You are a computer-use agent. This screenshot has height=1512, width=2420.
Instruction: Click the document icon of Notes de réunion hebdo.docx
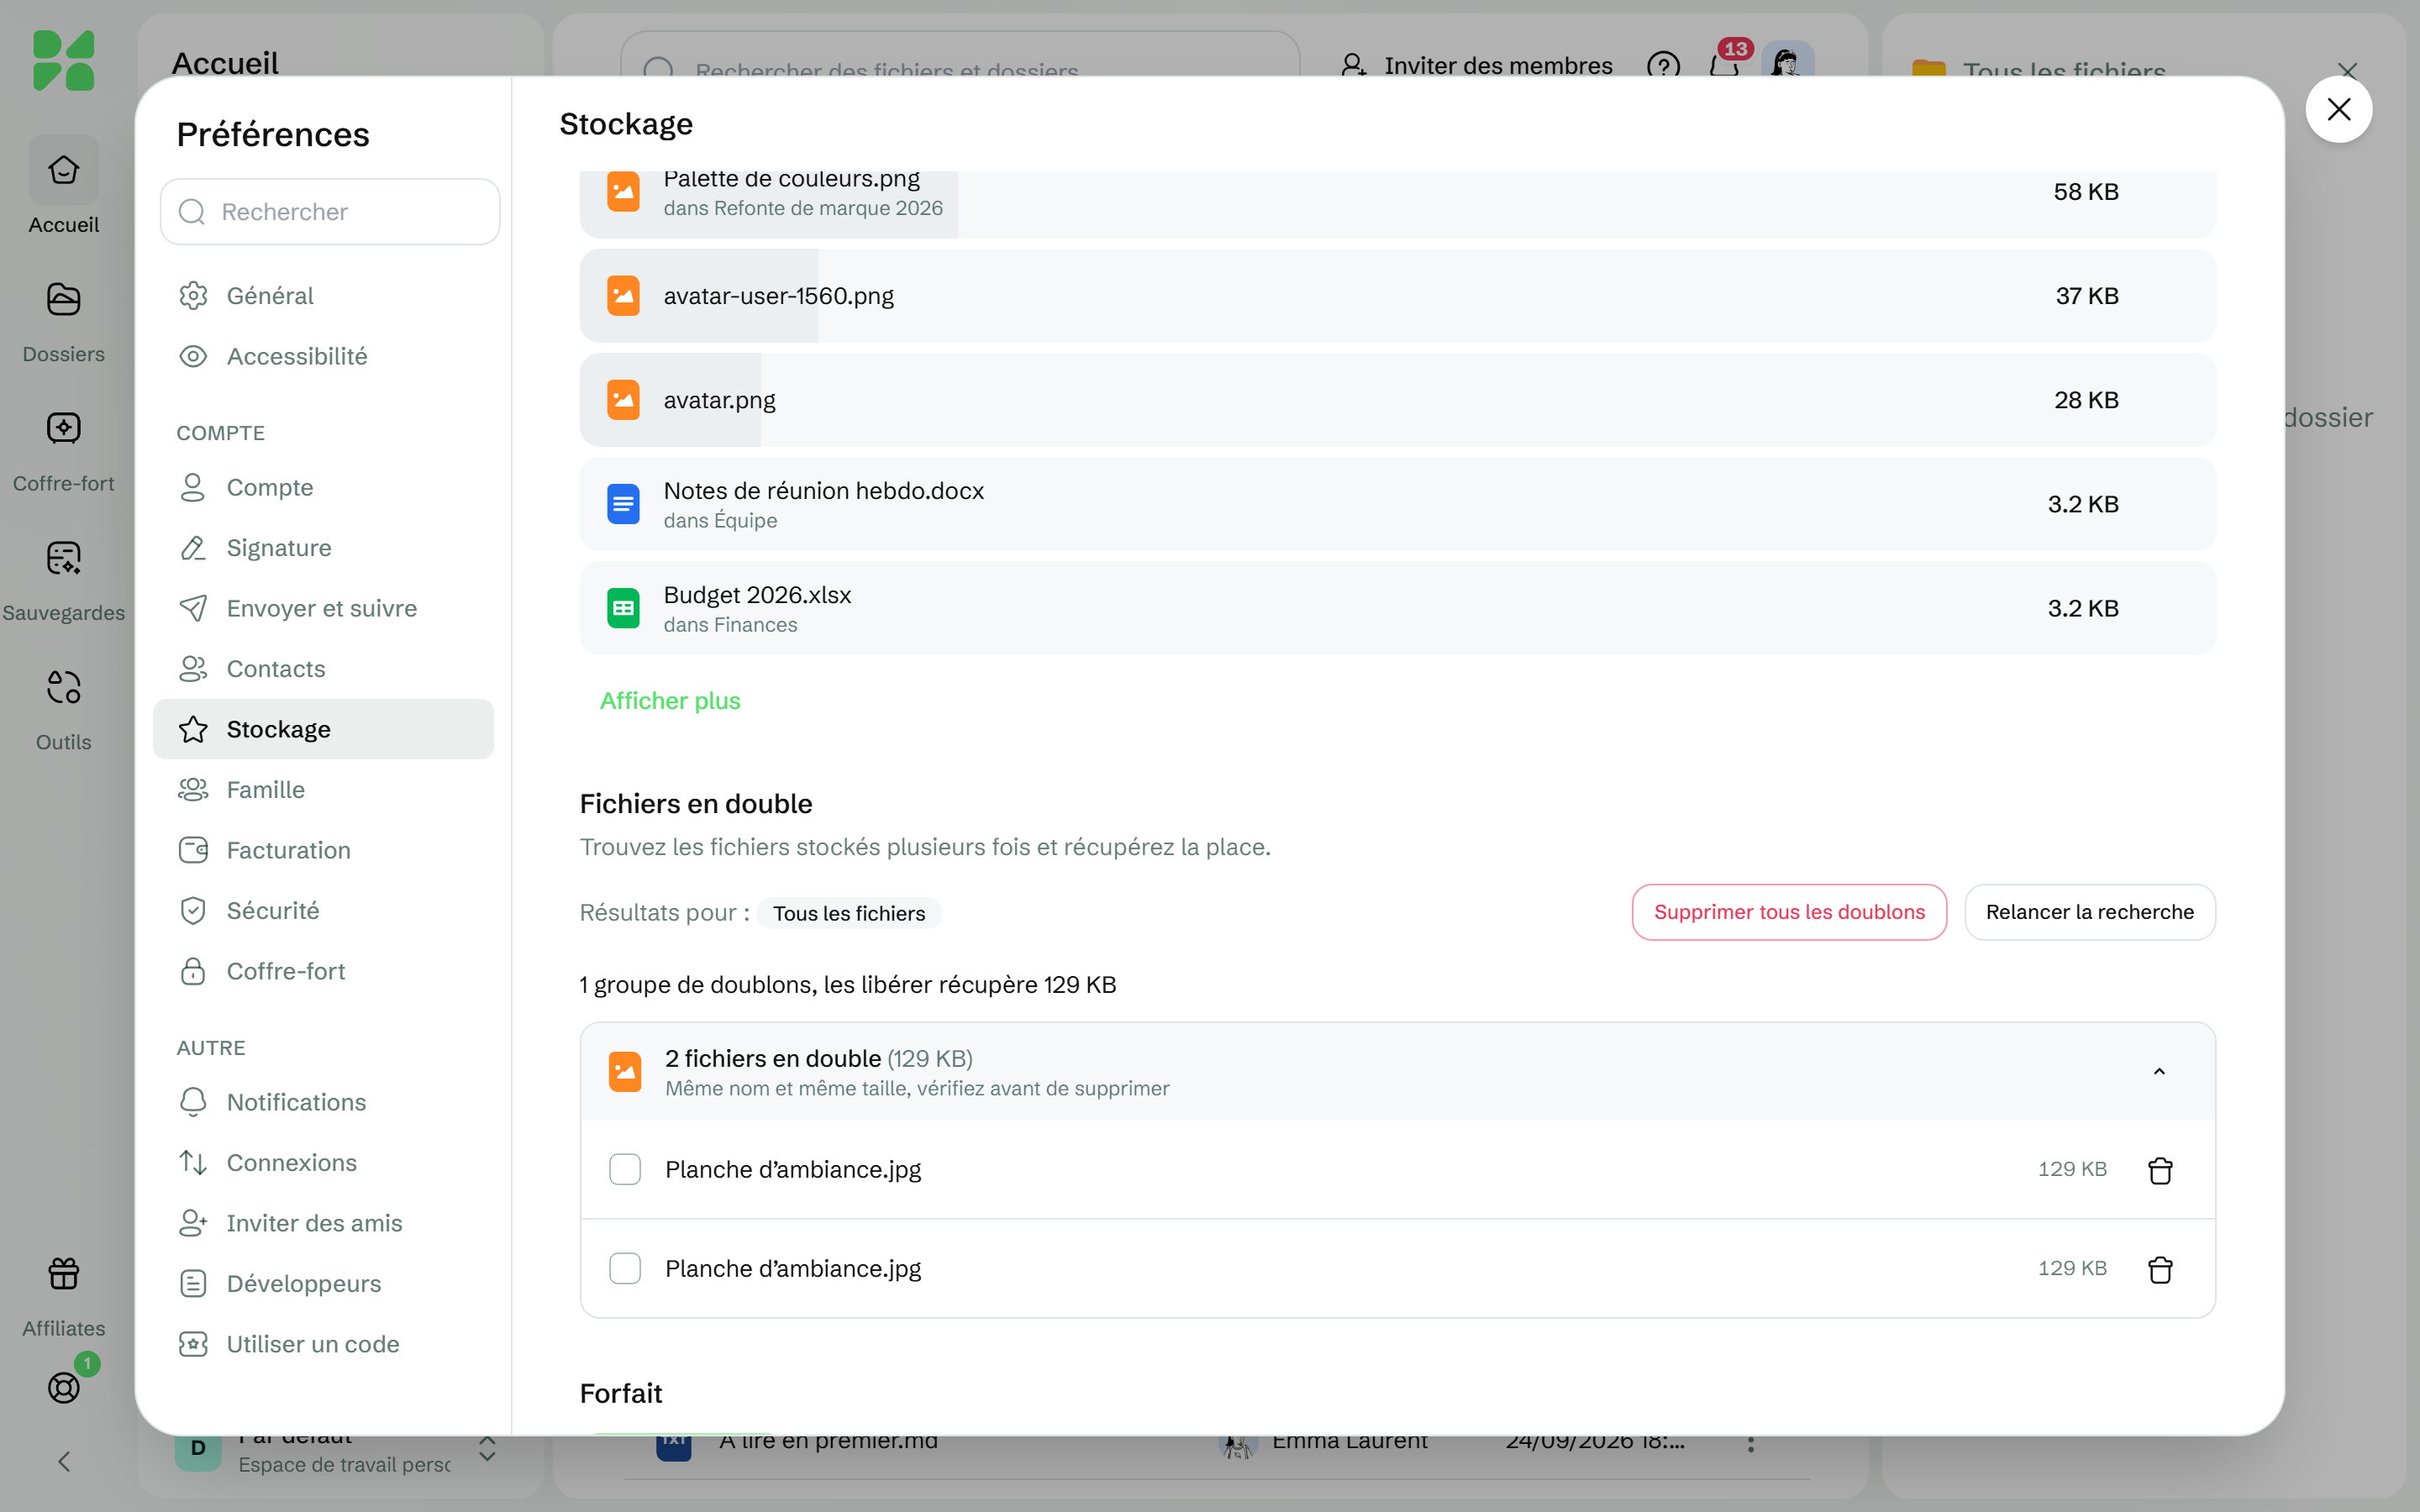coord(623,504)
